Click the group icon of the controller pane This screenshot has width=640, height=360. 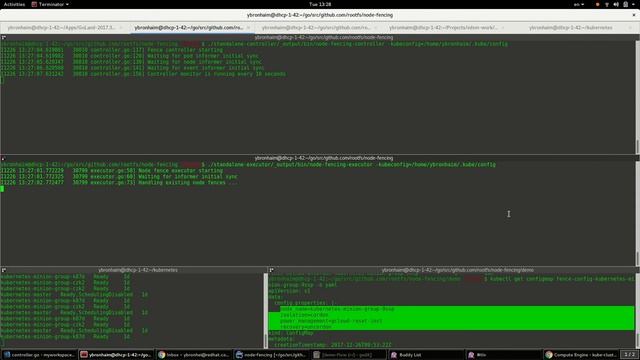pos(4,38)
